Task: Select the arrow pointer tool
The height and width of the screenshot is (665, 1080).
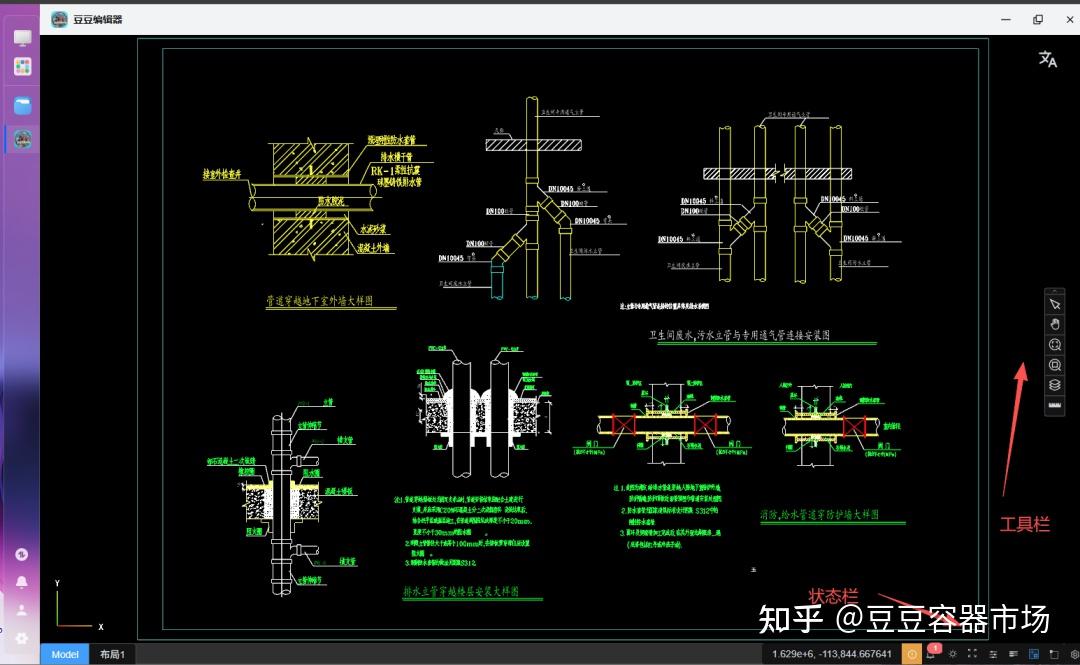Action: point(1055,304)
